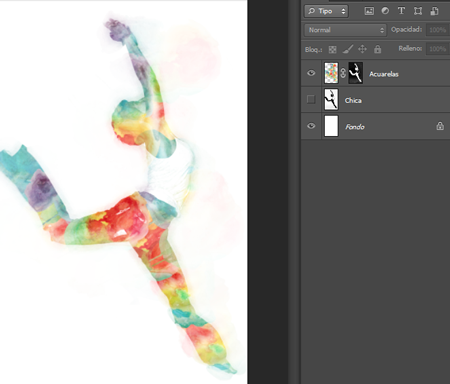Select the adjustment layer filter icon
450x384 pixels.
click(385, 11)
